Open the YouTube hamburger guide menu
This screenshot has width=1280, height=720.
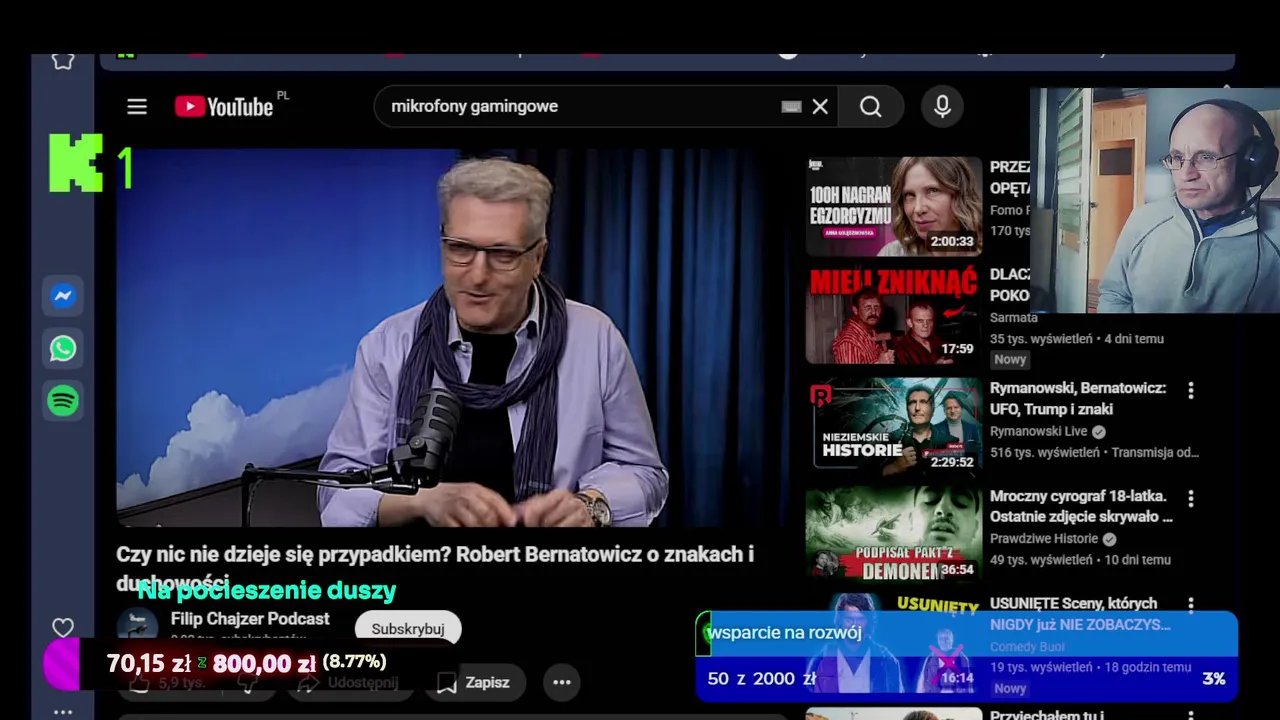(137, 106)
